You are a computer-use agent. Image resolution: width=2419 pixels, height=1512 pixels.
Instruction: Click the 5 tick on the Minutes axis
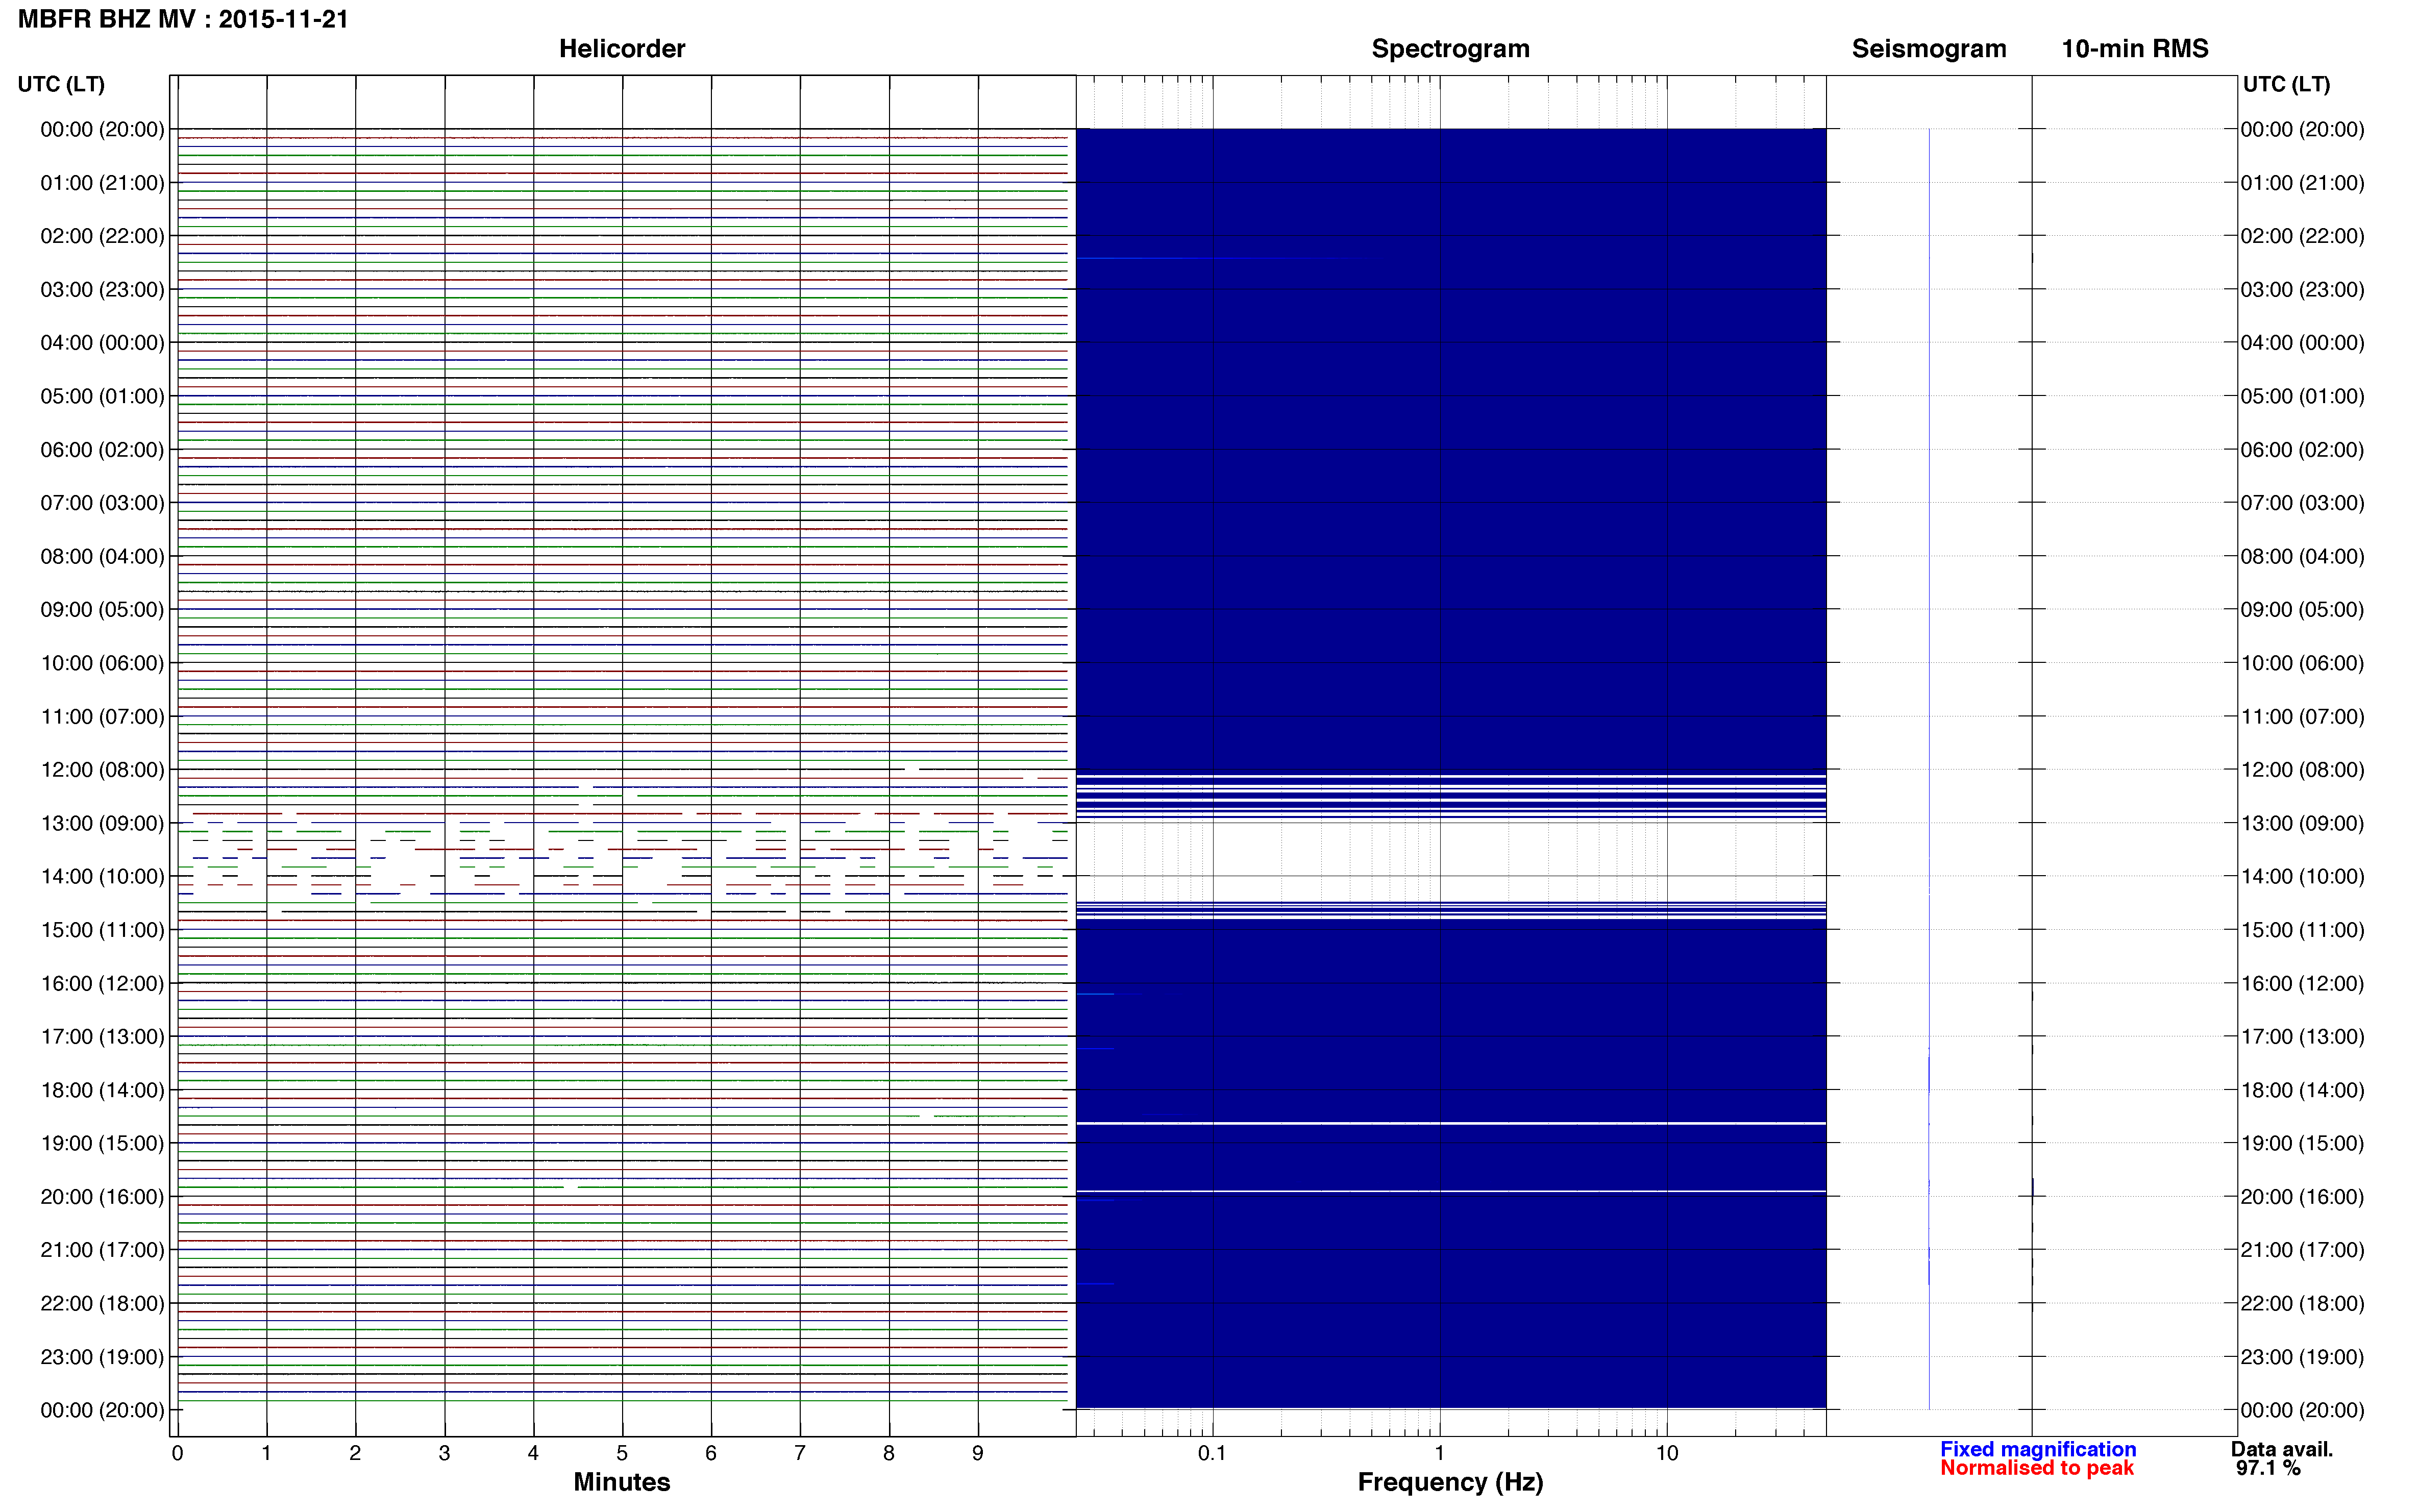[x=622, y=1454]
